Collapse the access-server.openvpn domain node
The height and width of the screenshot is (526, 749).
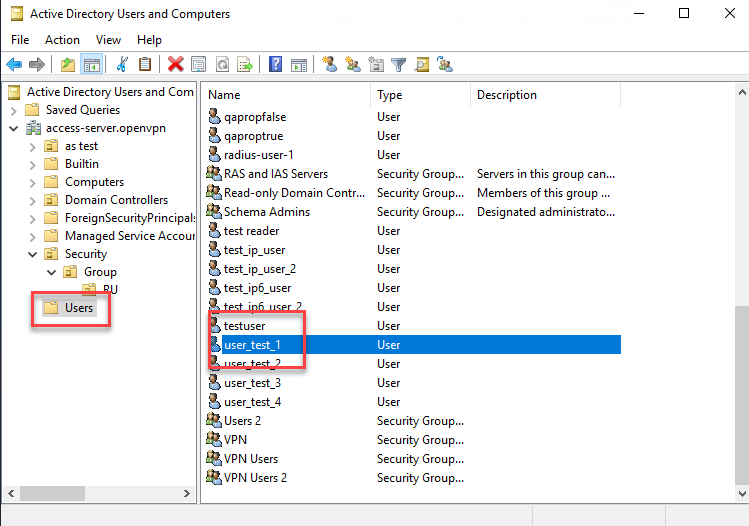pyautogui.click(x=13, y=128)
